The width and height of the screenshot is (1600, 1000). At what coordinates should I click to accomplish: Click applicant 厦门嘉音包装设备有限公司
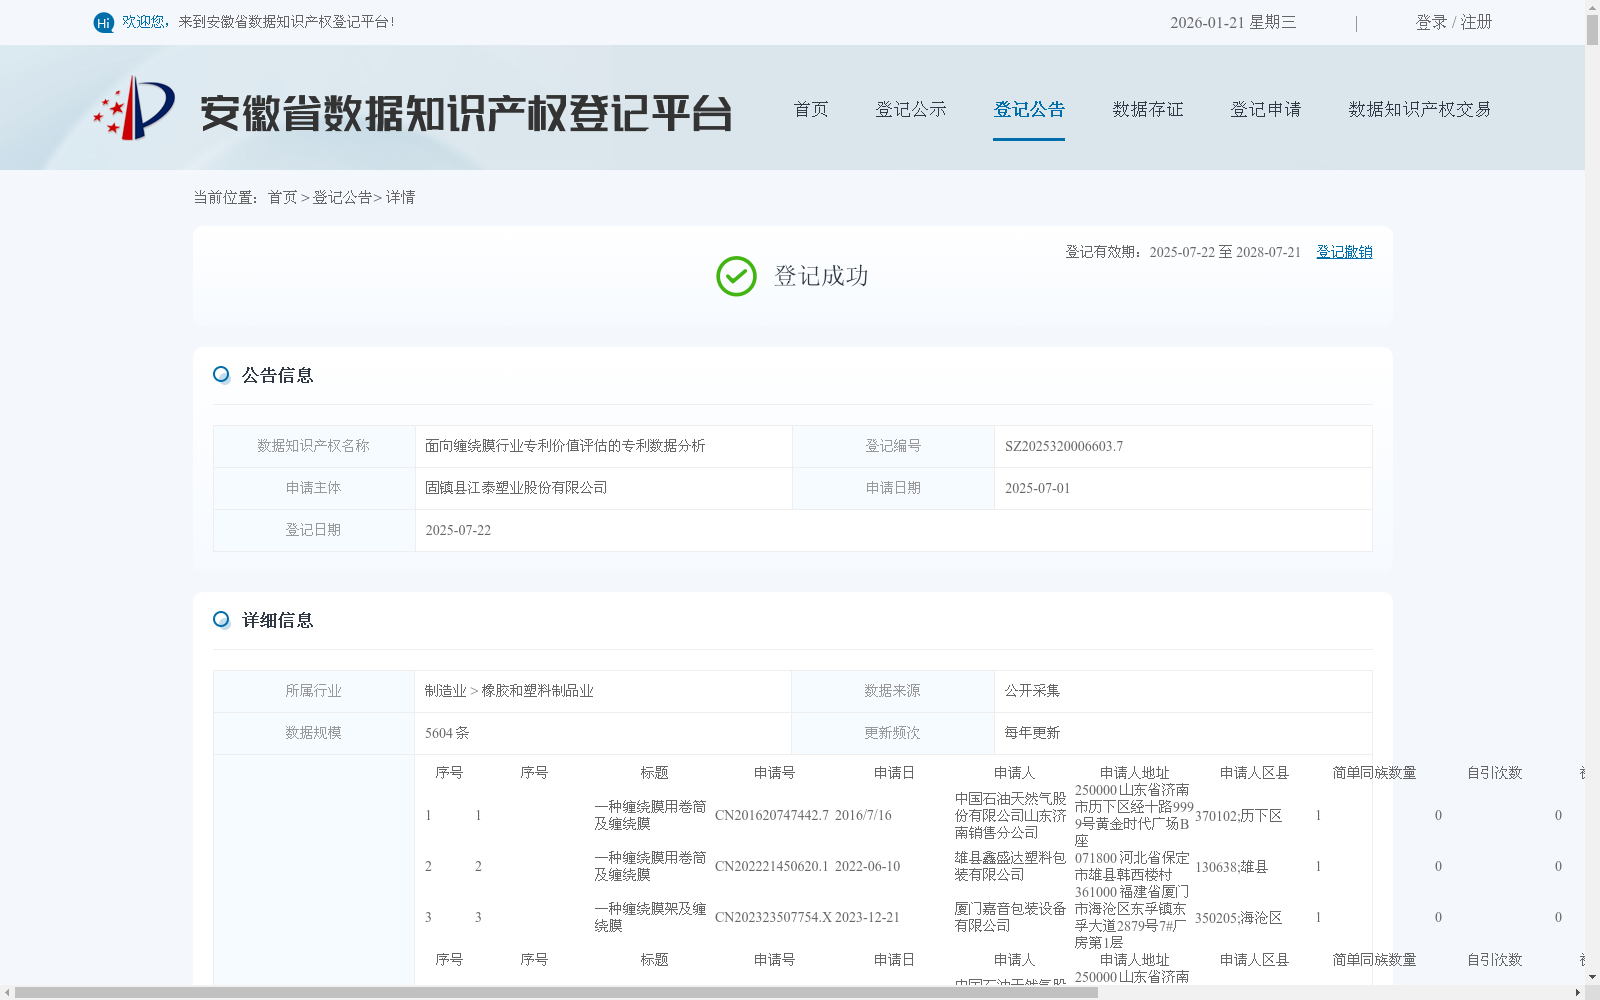coord(1010,917)
